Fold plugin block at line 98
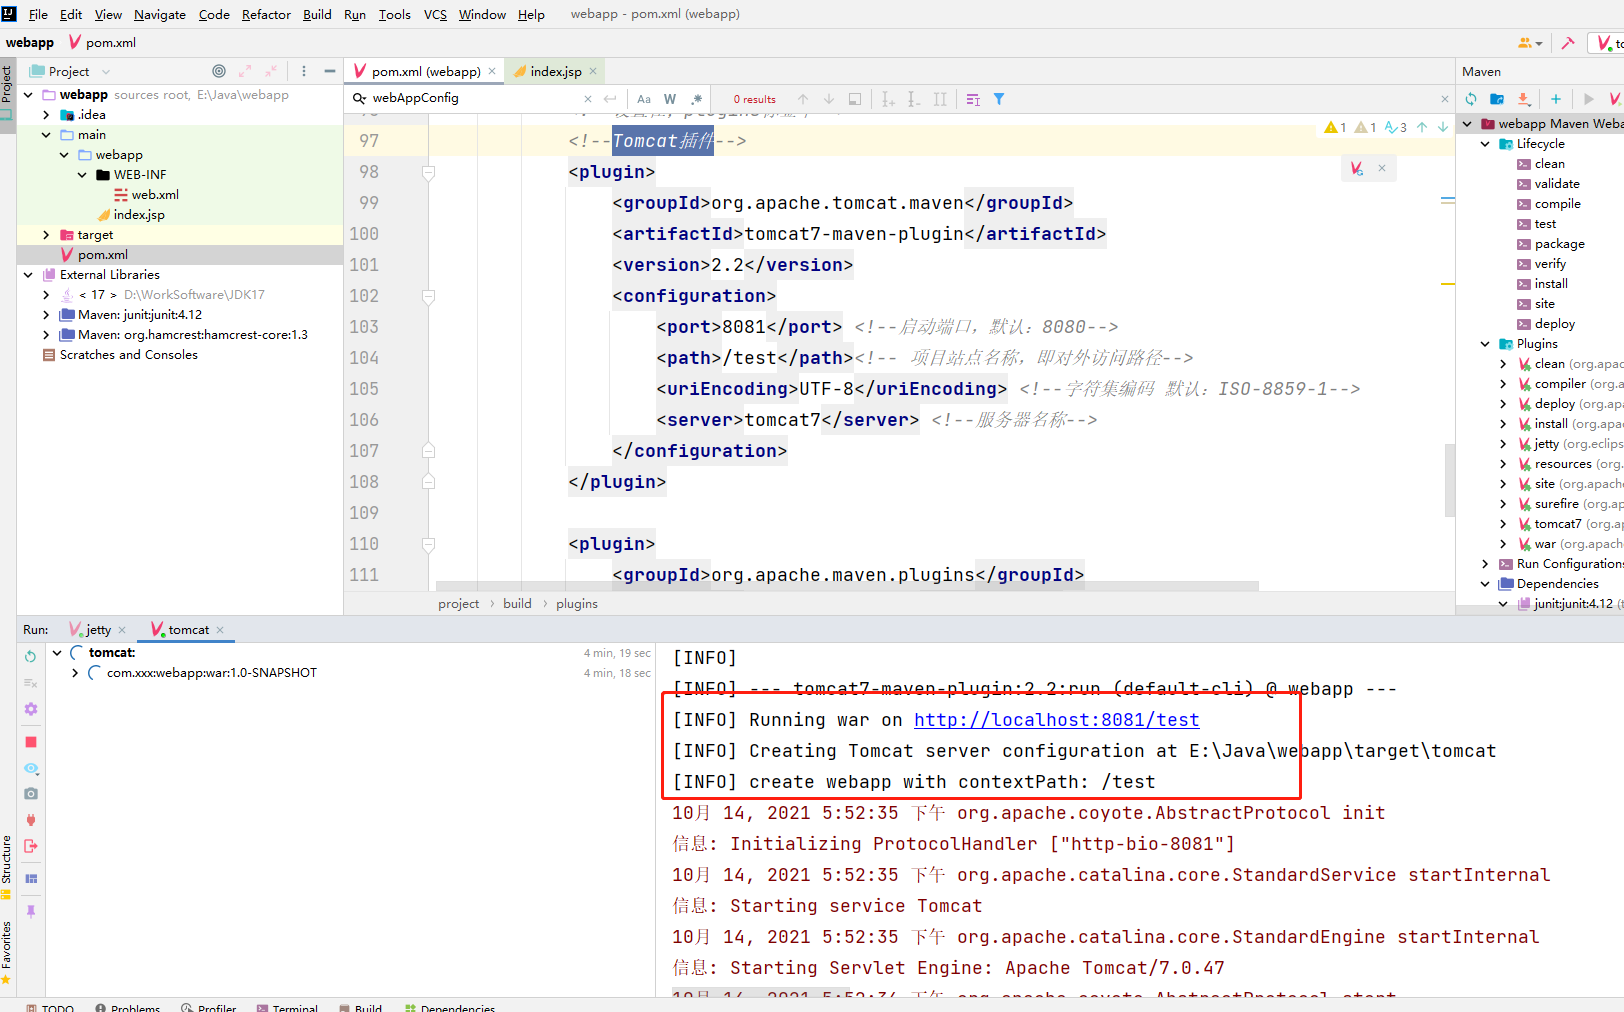This screenshot has height=1012, width=1624. 428,173
